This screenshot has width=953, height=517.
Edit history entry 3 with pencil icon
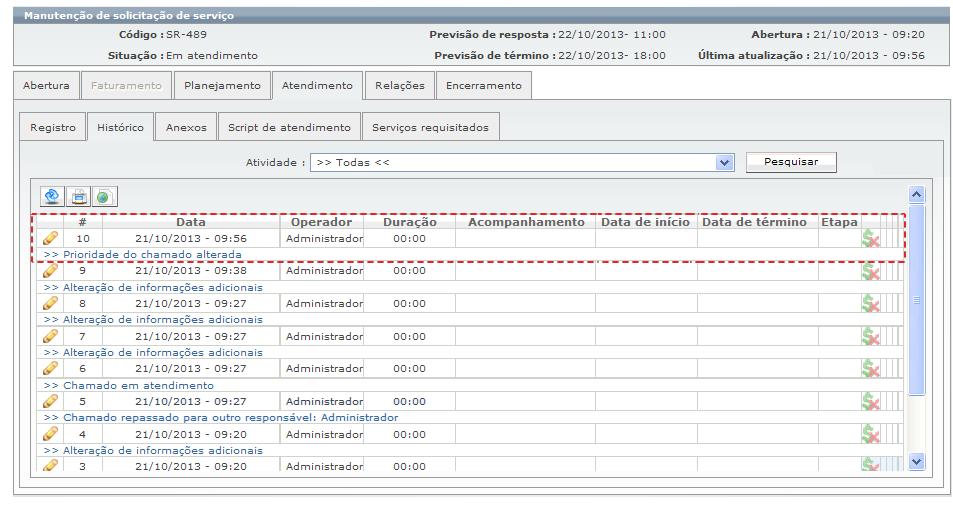(50, 465)
